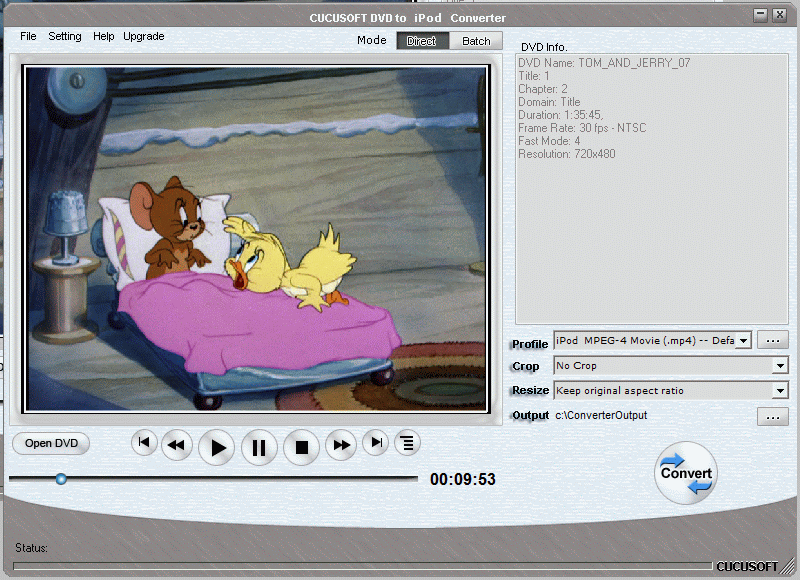800x580 pixels.
Task: Open profile settings via ellipsis button
Action: click(772, 340)
